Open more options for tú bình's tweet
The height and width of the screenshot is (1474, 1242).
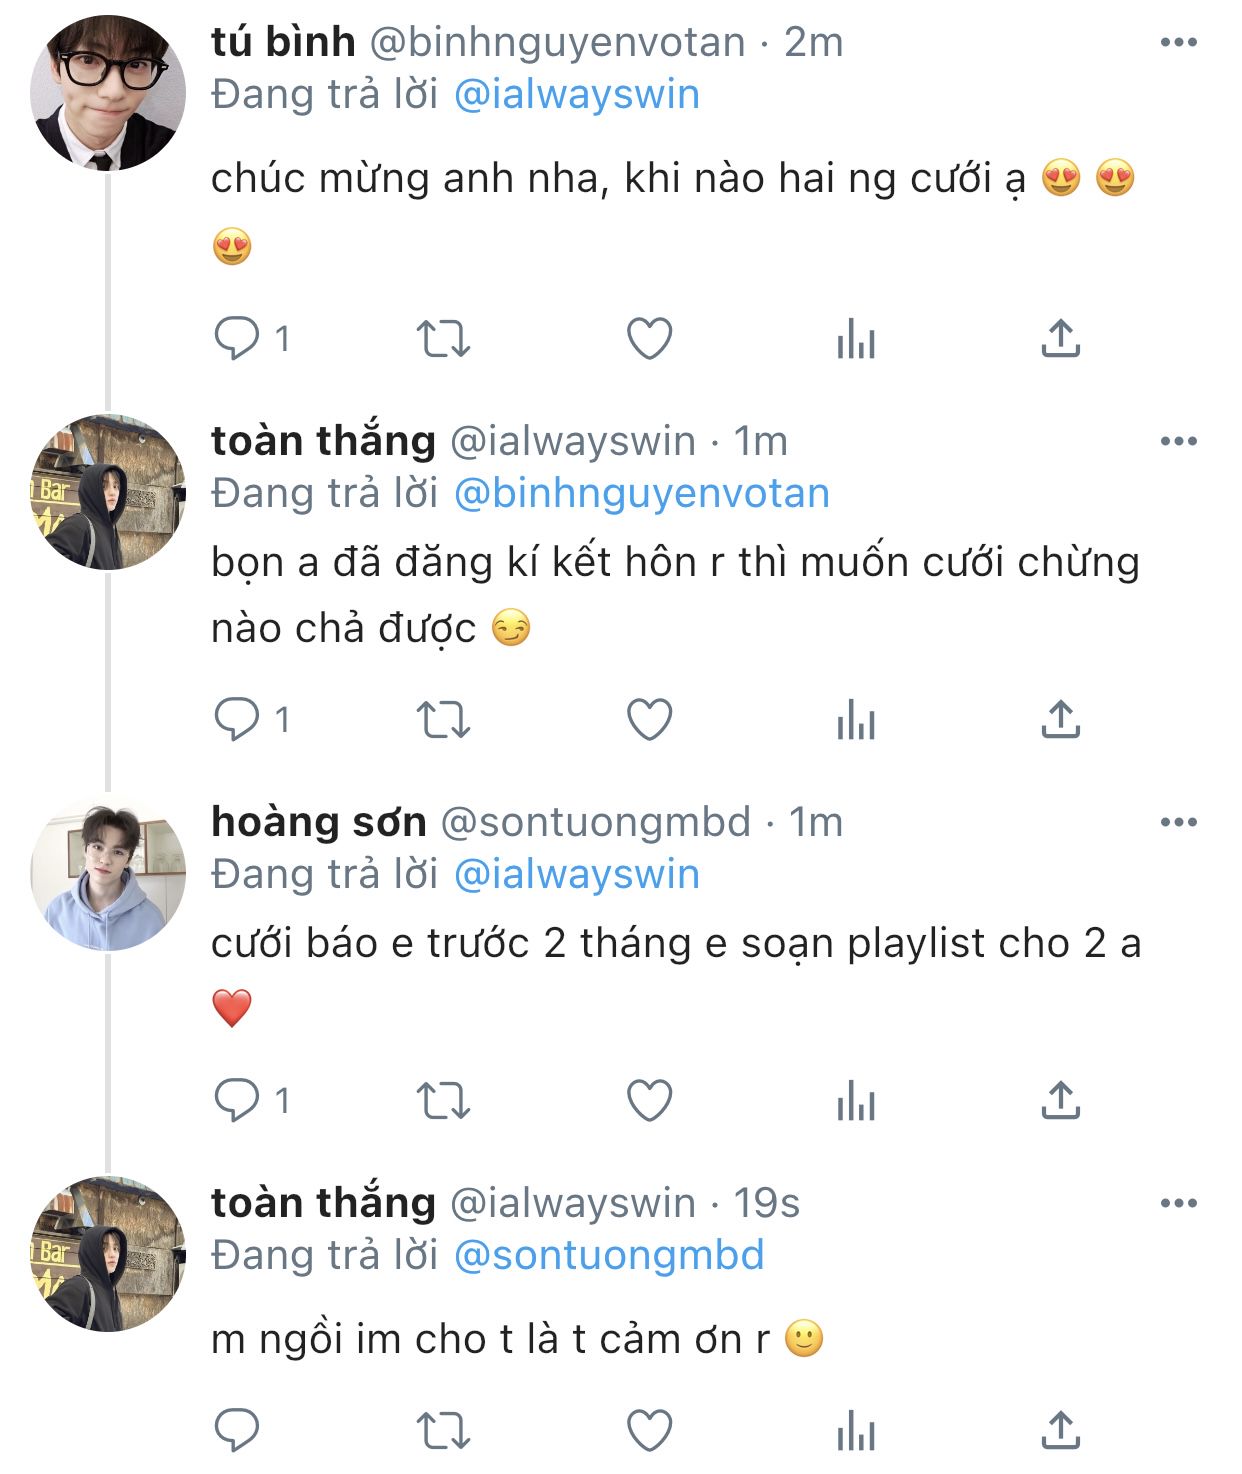tap(1178, 42)
